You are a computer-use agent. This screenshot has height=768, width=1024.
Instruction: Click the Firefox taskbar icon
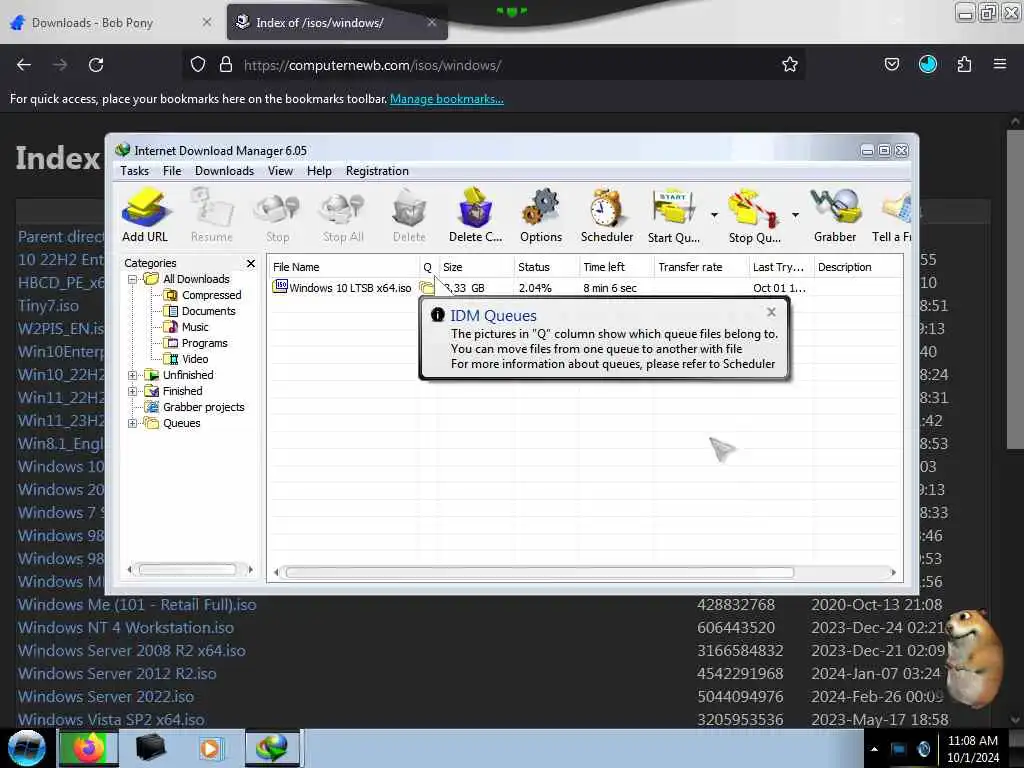tap(89, 748)
